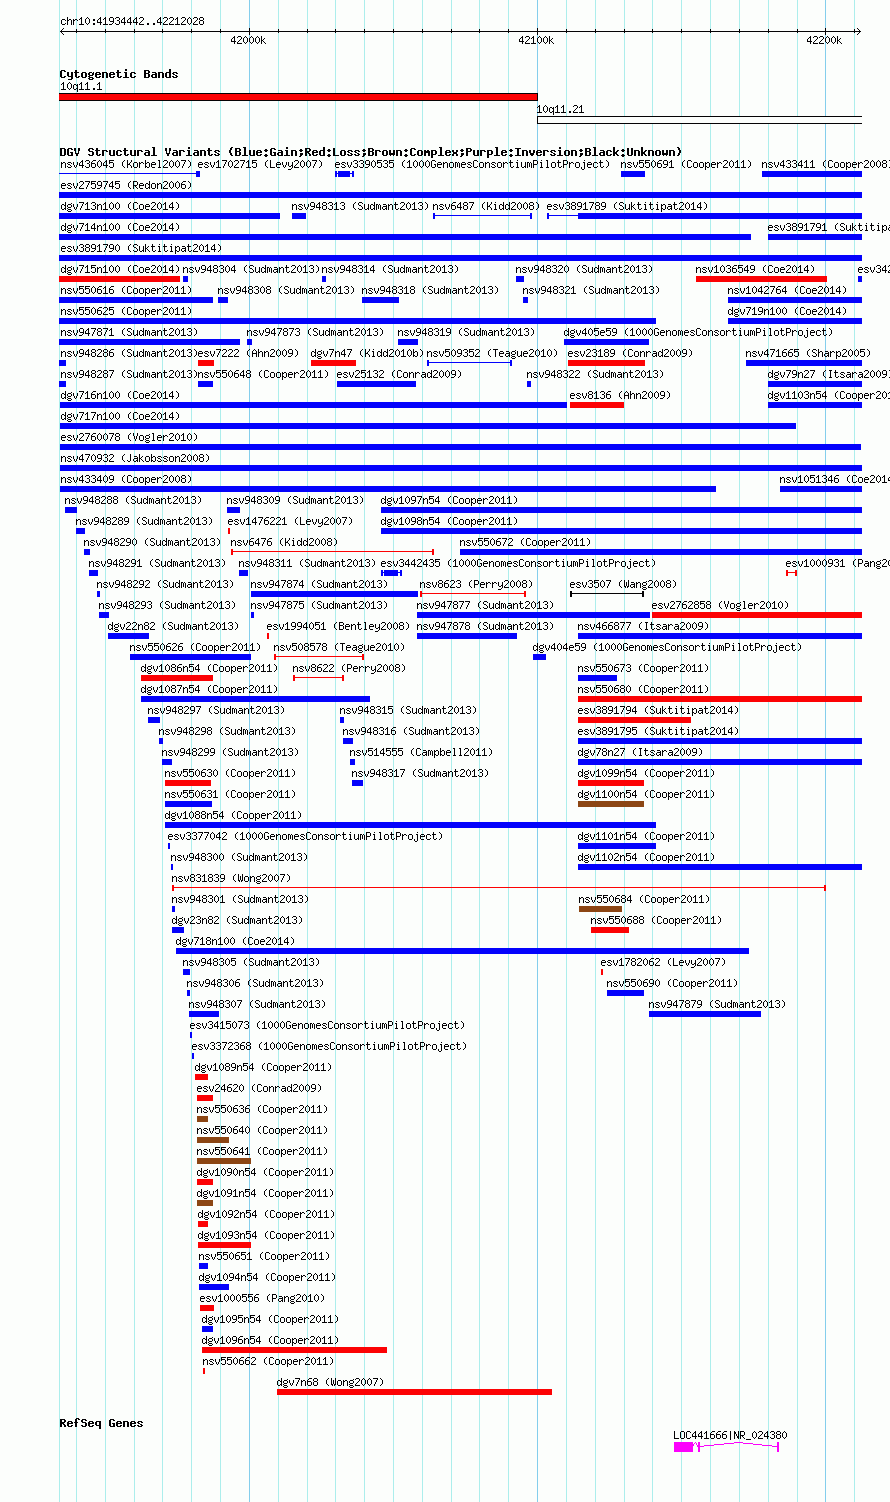
Task: Open variant esv2759745 (Redon2006) label
Action: [x=125, y=185]
